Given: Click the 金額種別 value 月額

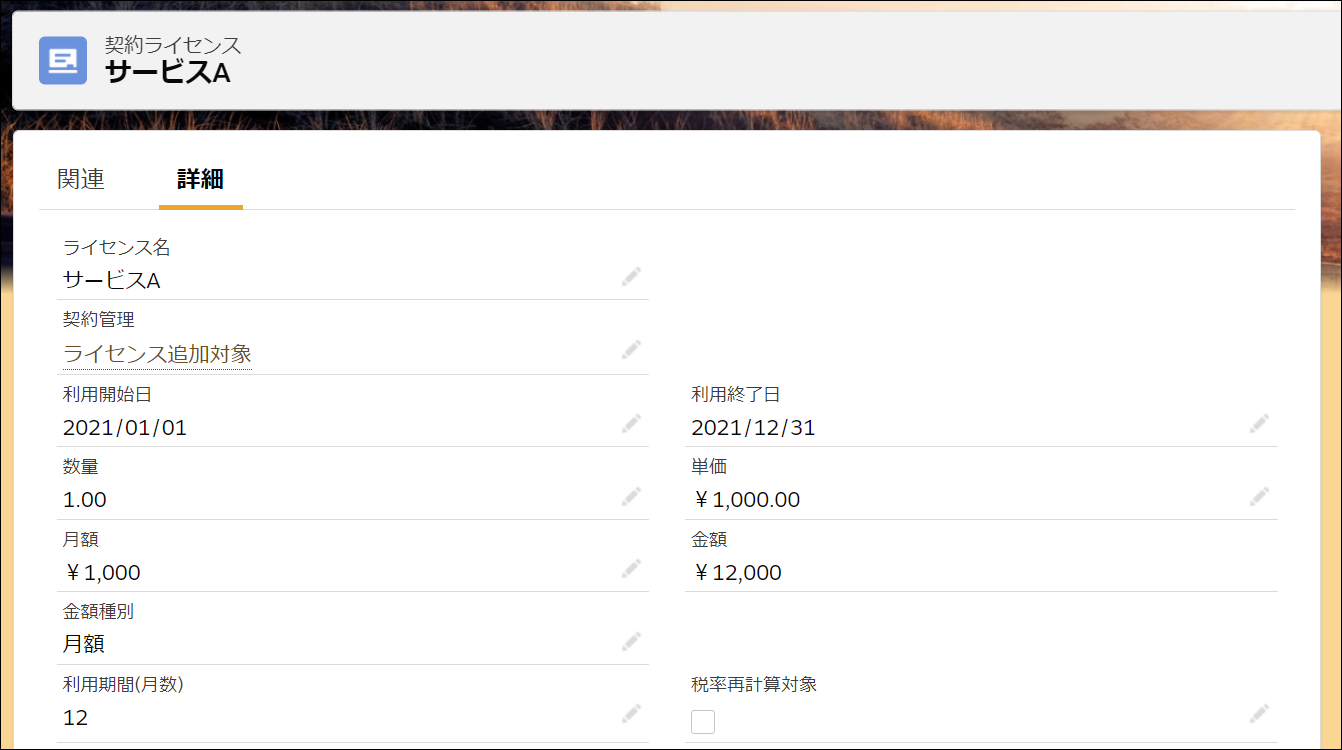Looking at the screenshot, I should pos(84,644).
